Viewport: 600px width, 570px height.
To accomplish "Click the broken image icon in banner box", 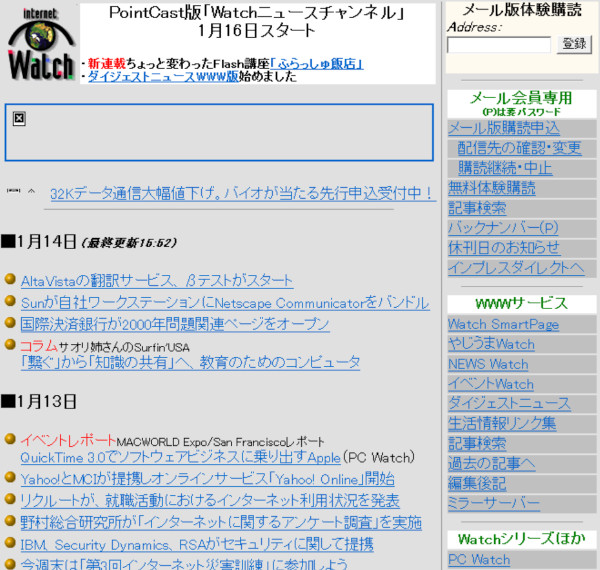I will click(x=19, y=119).
